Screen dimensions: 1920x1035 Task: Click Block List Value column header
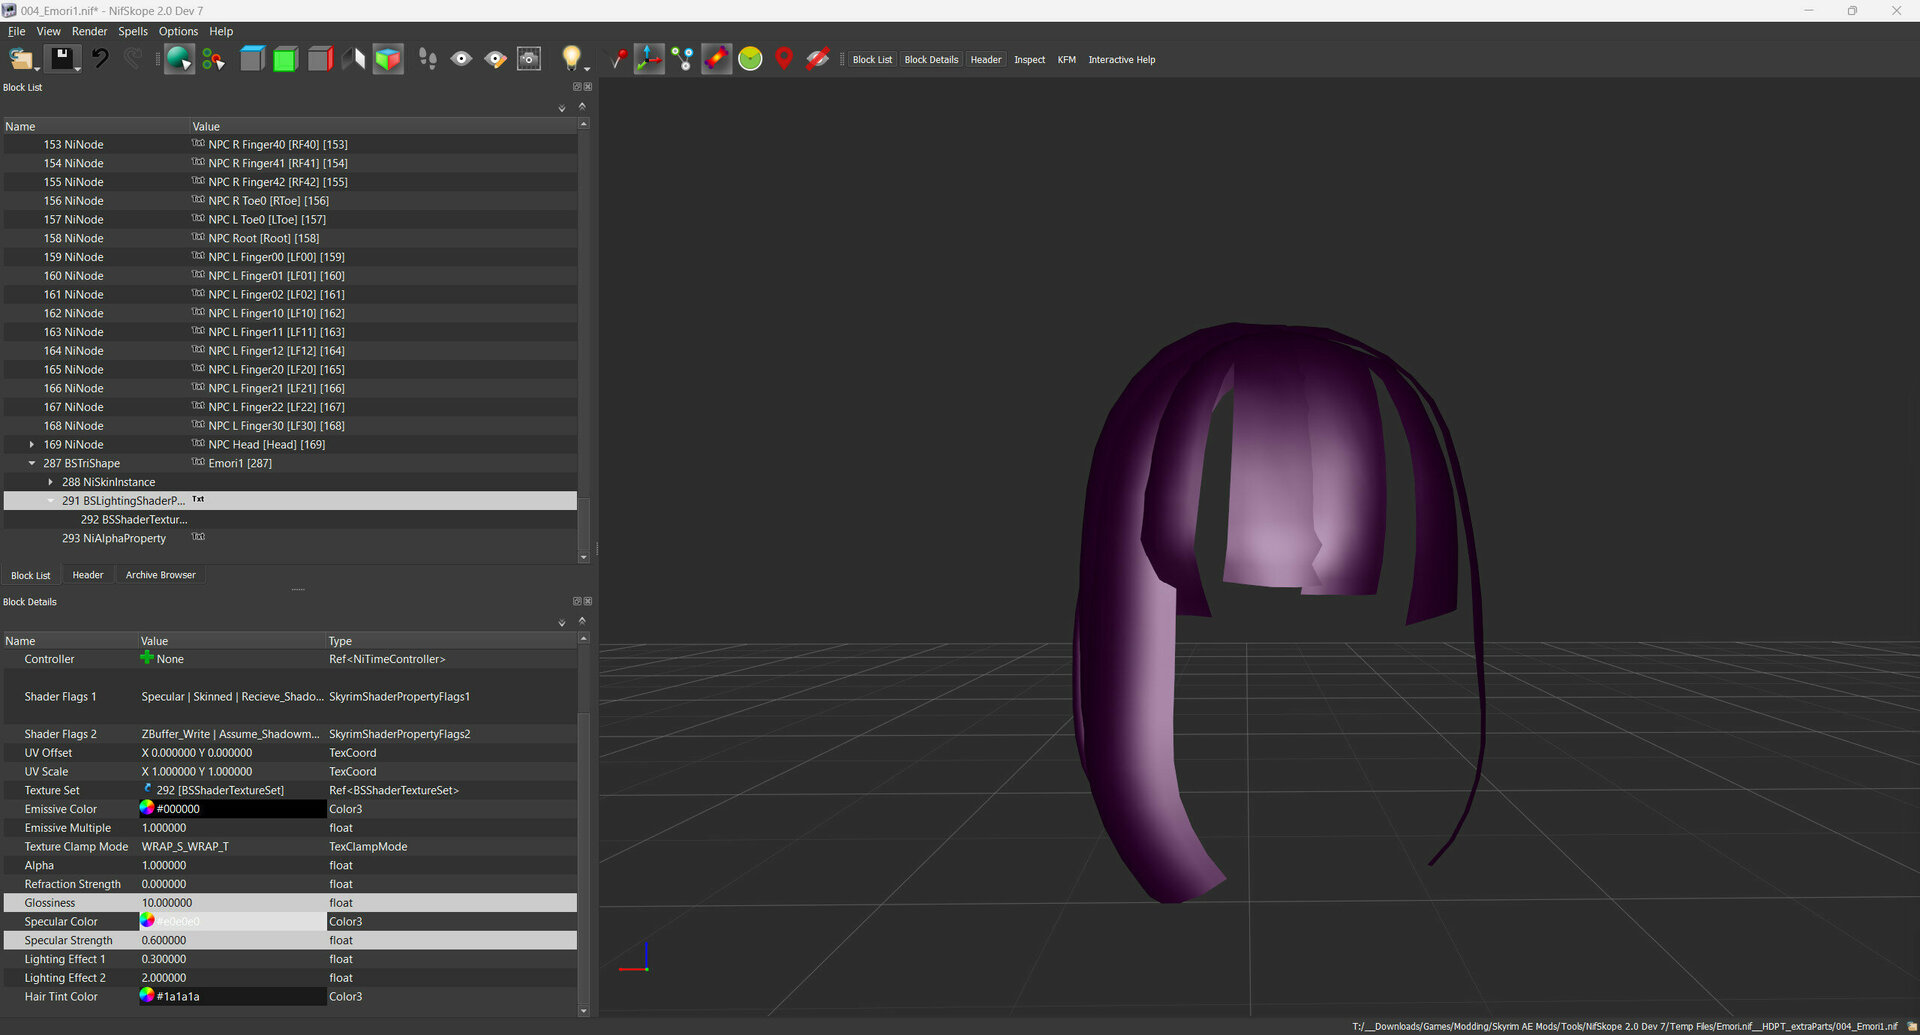[x=383, y=127]
